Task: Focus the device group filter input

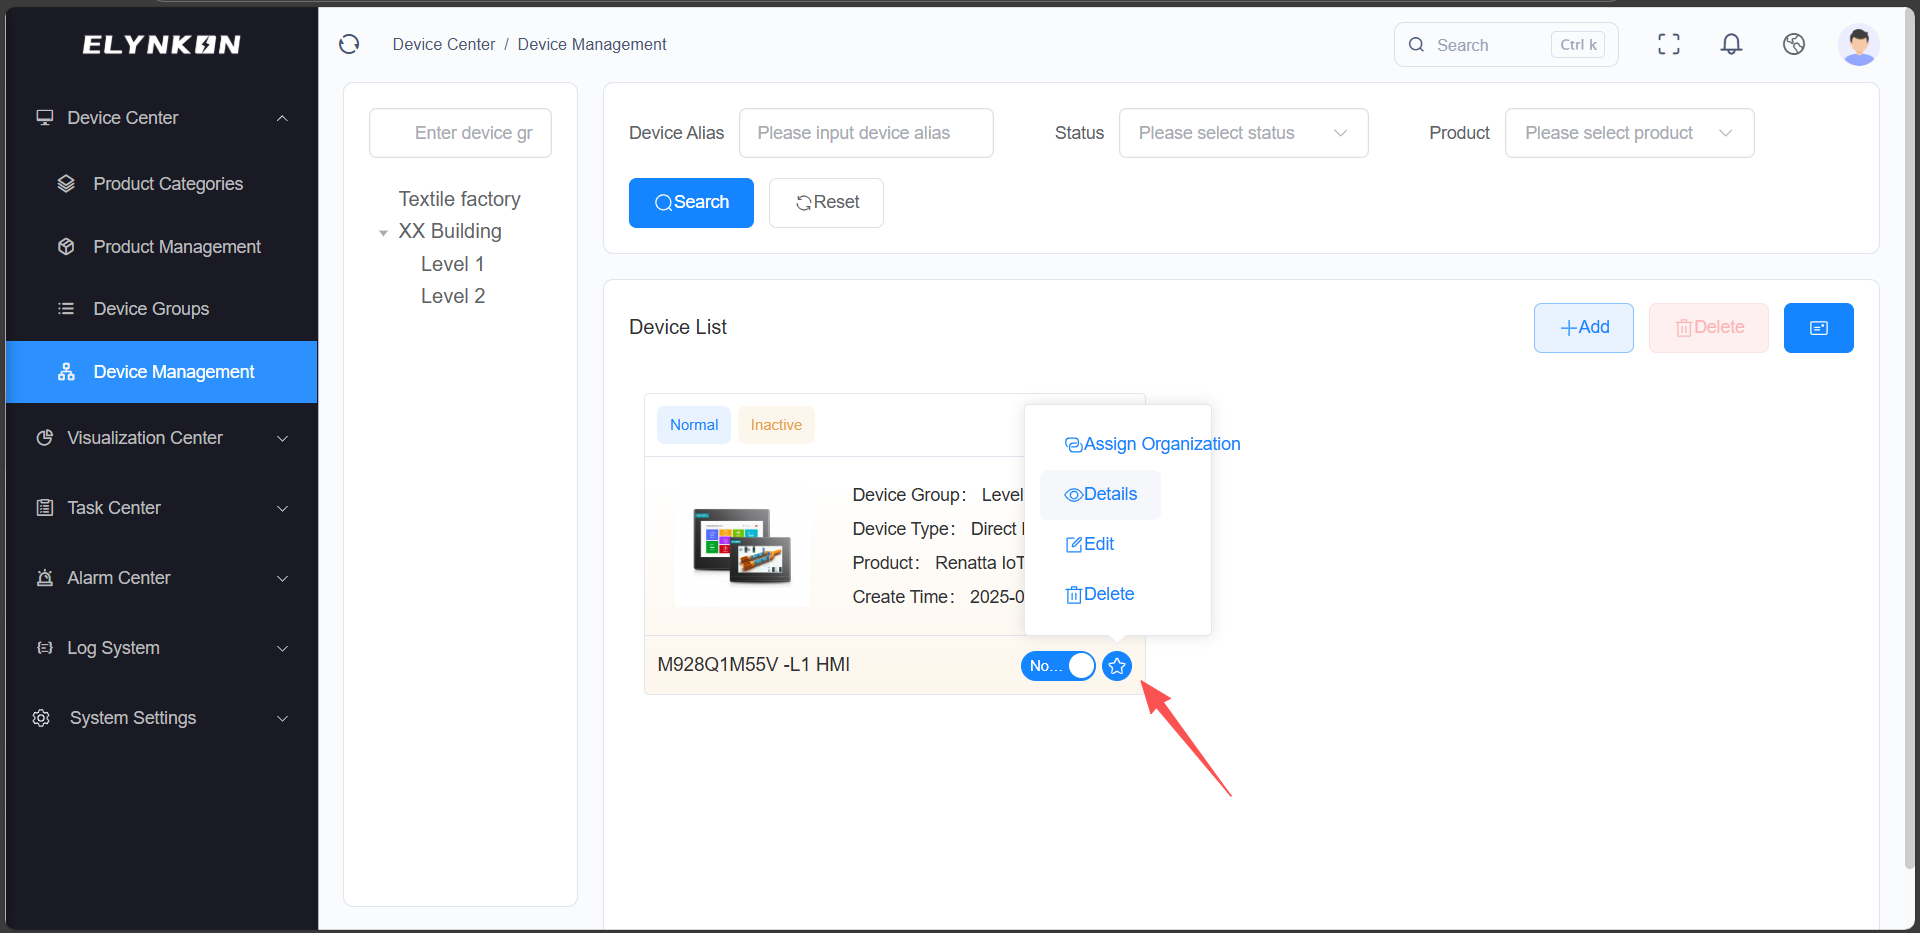Action: click(x=460, y=133)
